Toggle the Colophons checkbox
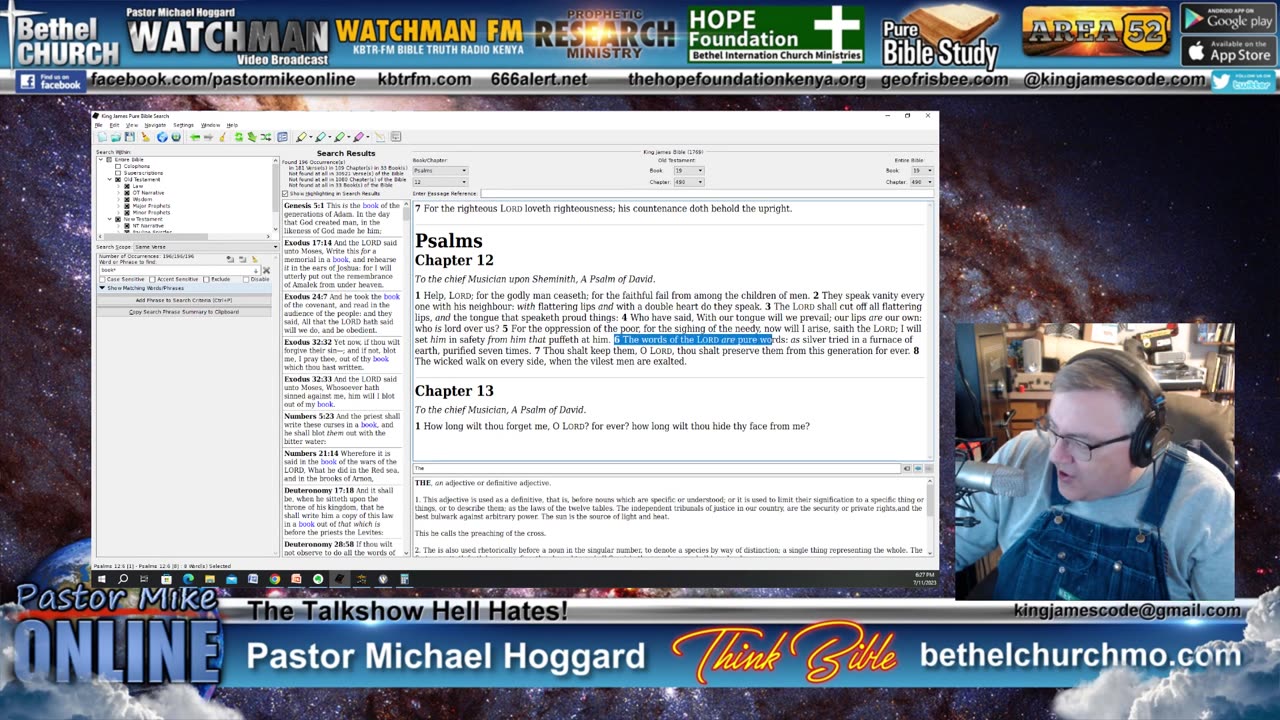This screenshot has height=720, width=1280. (x=118, y=166)
